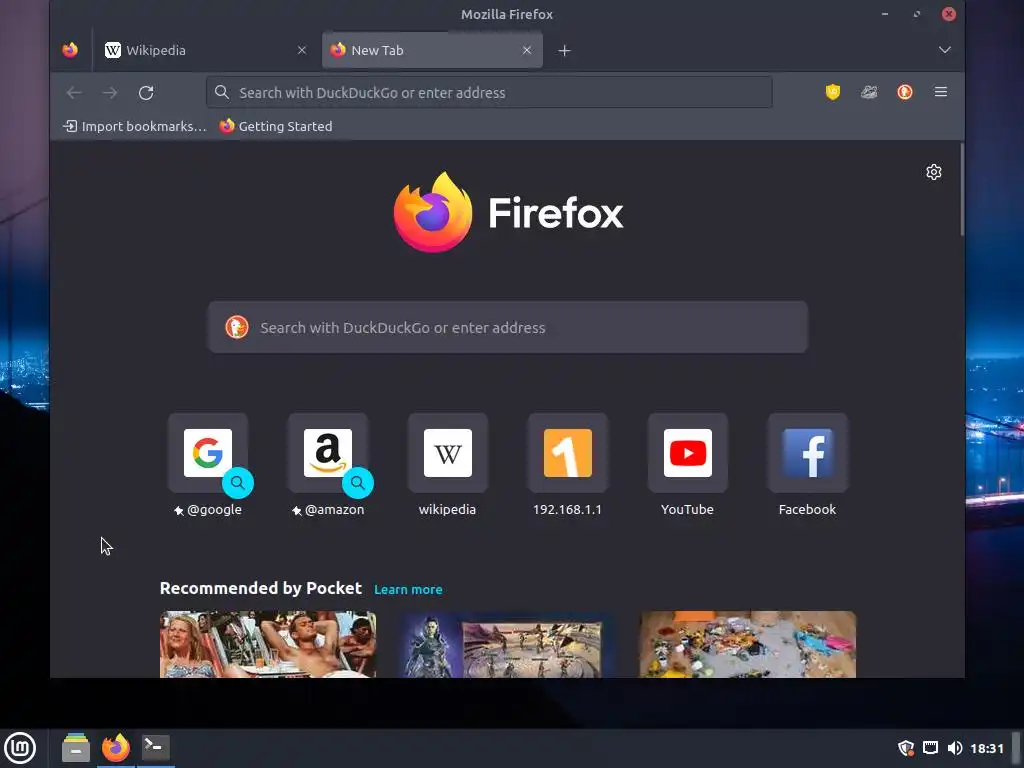The height and width of the screenshot is (768, 1024).
Task: Click the security shield tray icon
Action: pos(906,748)
